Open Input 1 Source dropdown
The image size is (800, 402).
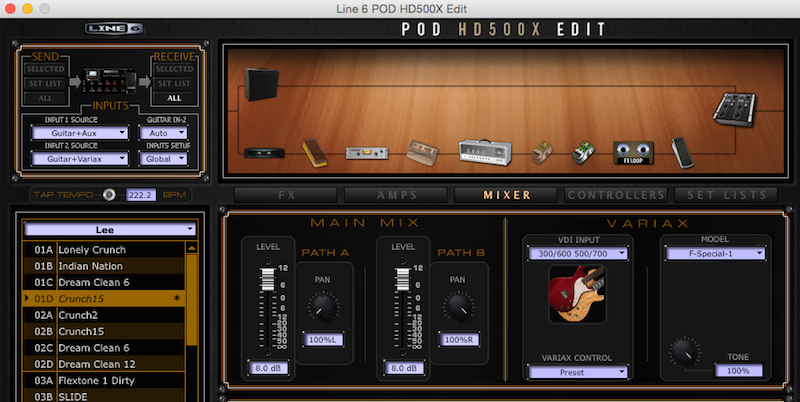(x=80, y=132)
